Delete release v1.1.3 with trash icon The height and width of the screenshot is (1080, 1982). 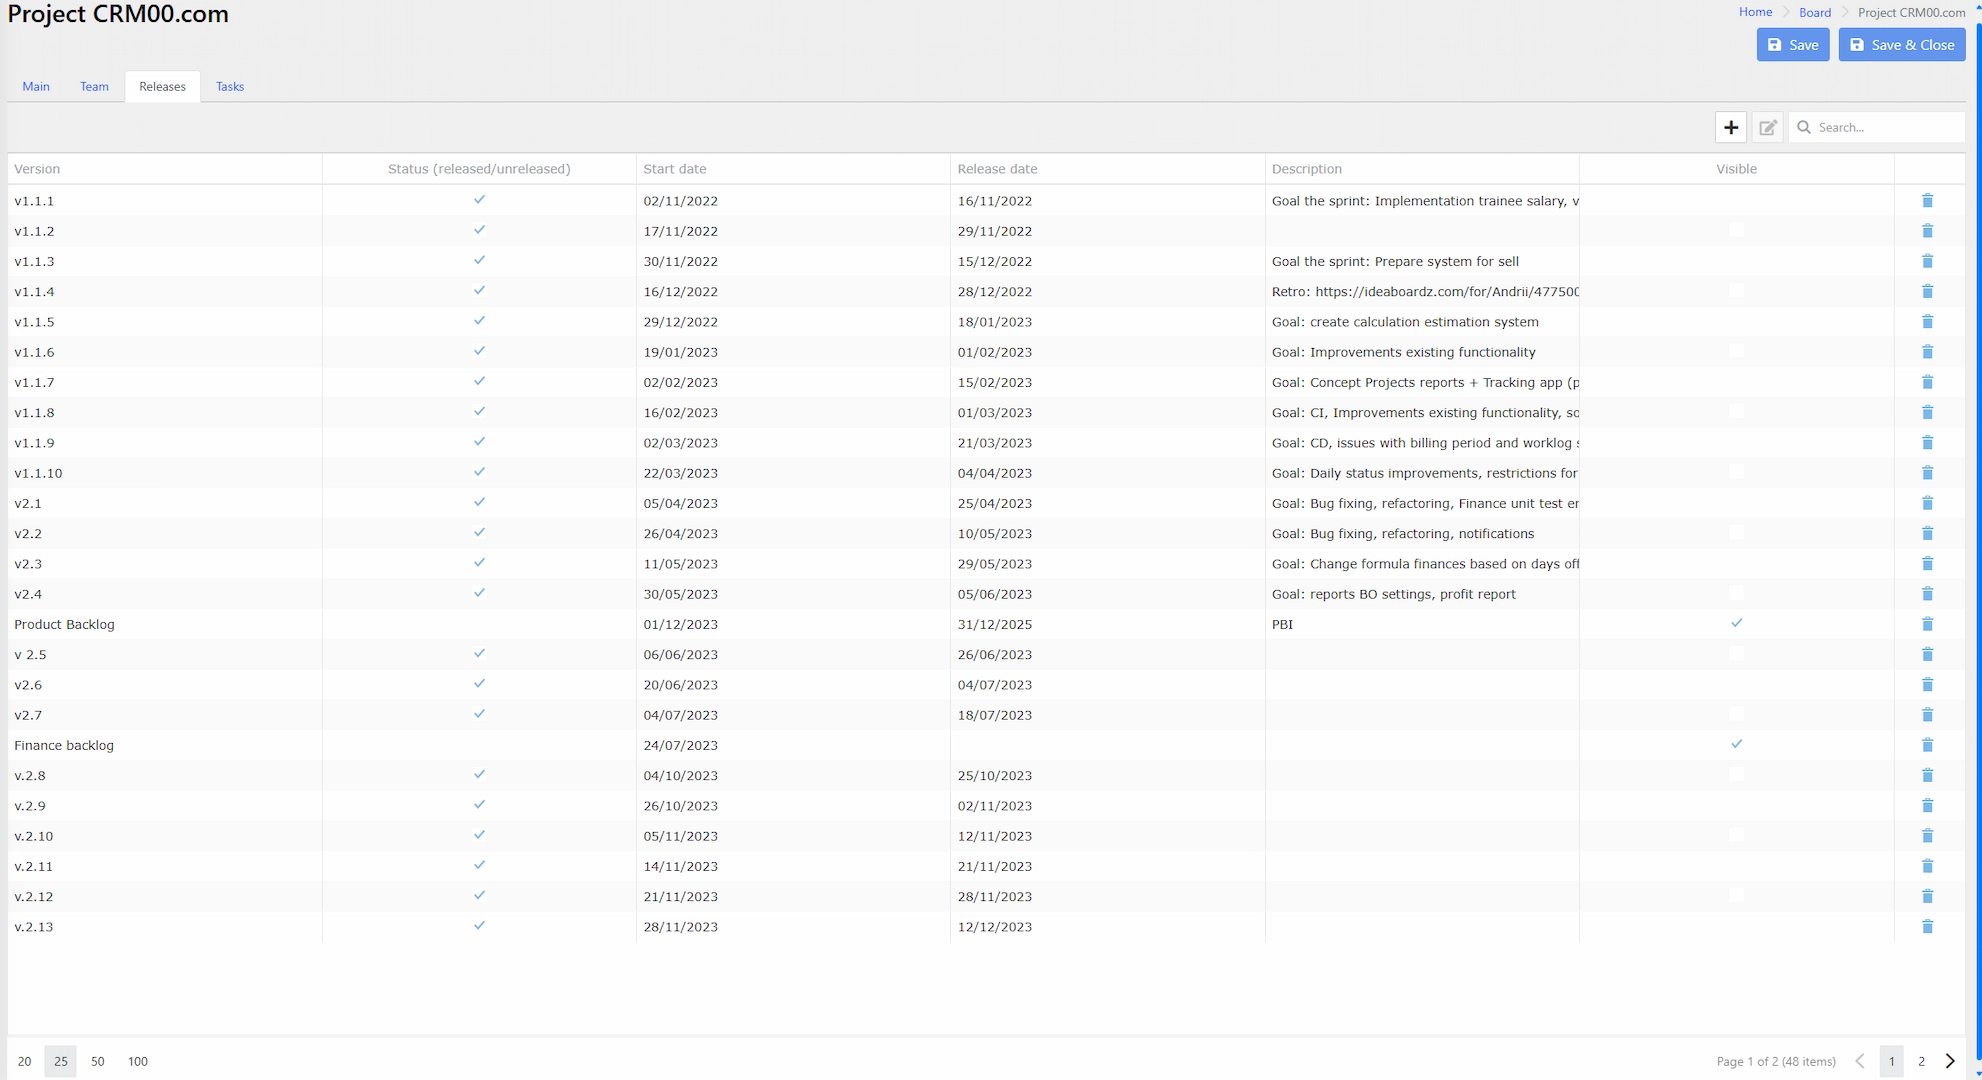1927,261
